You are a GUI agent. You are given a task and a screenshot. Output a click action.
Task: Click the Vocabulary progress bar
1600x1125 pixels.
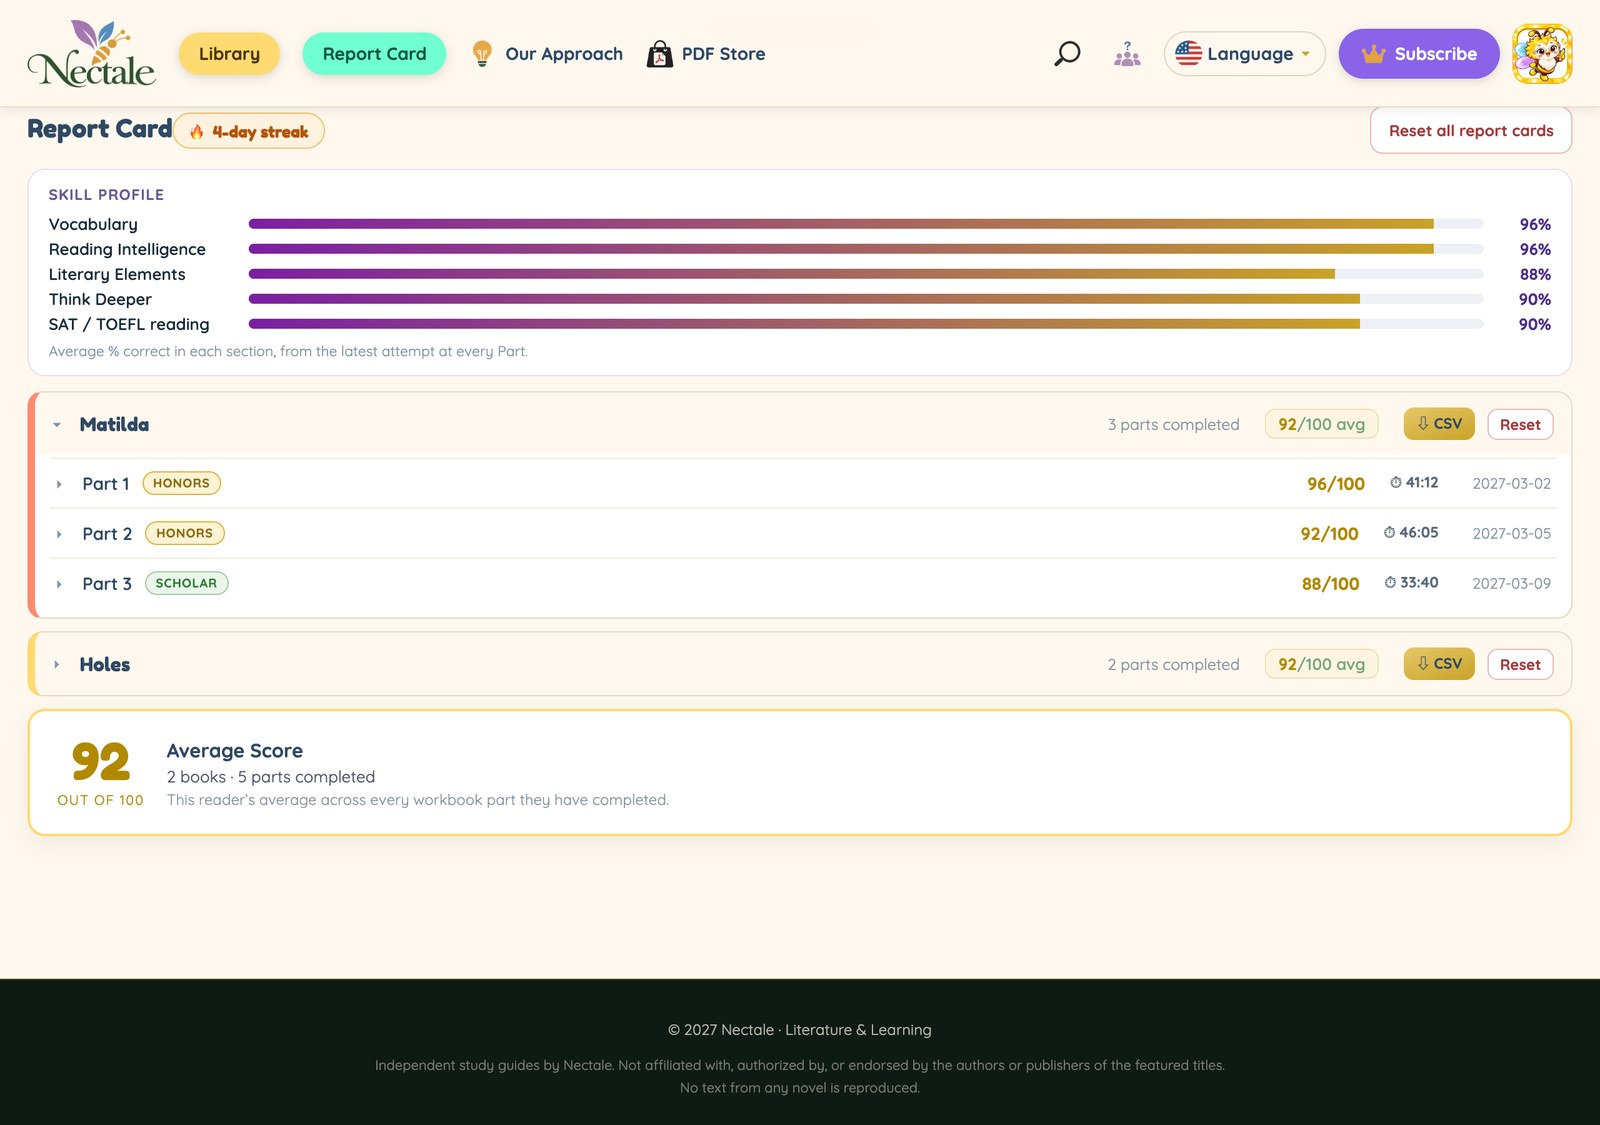click(866, 224)
